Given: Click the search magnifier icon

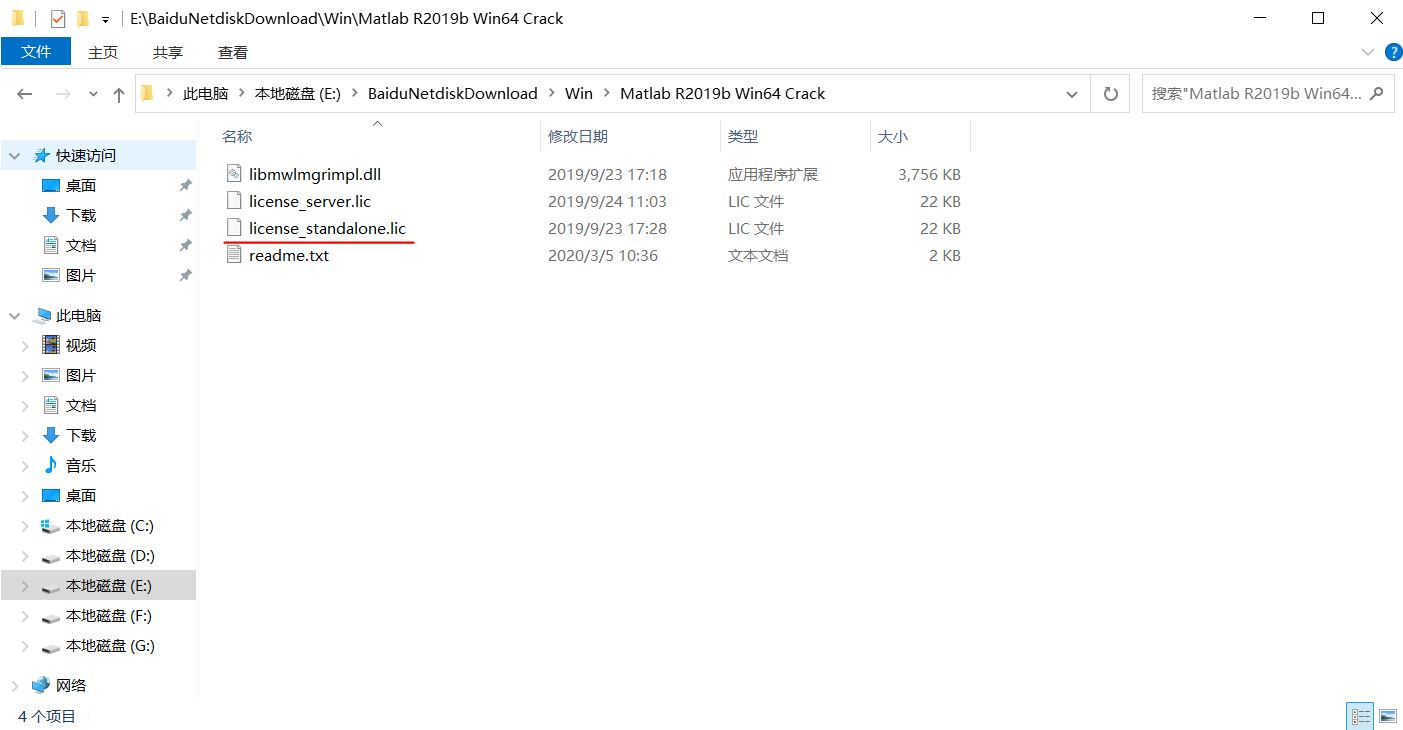Looking at the screenshot, I should click(1377, 93).
